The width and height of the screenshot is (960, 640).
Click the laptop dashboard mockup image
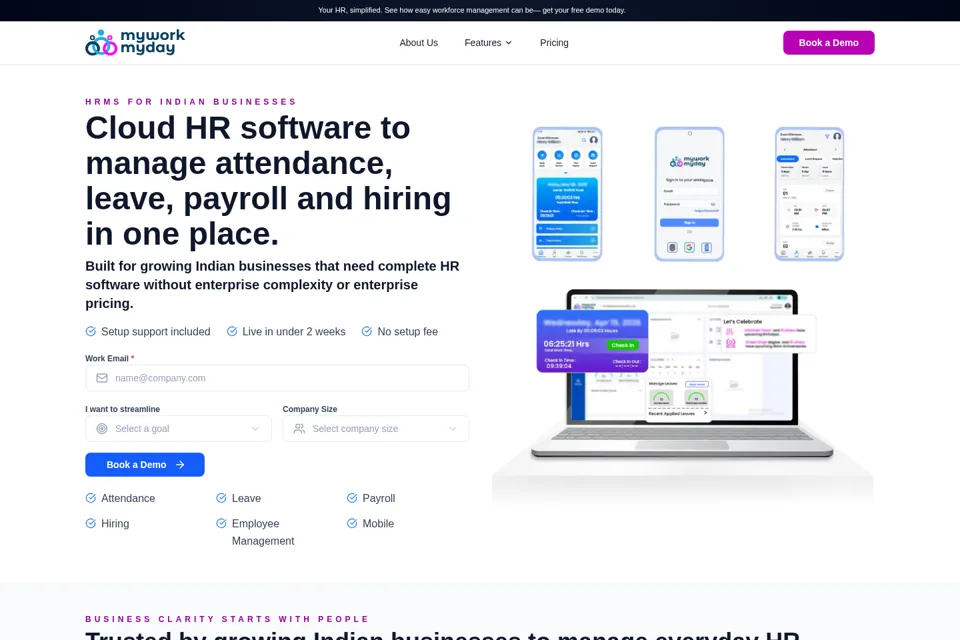(x=682, y=374)
